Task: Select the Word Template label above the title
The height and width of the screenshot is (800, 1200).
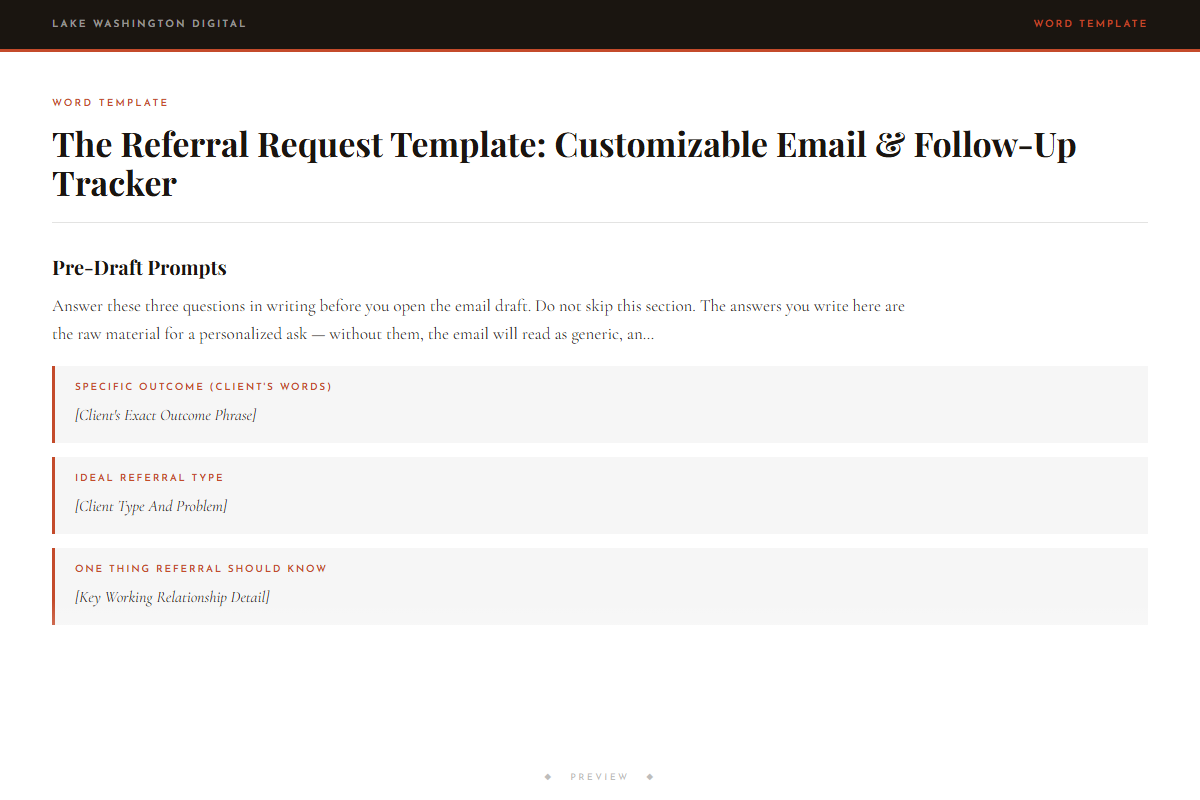Action: click(x=110, y=103)
